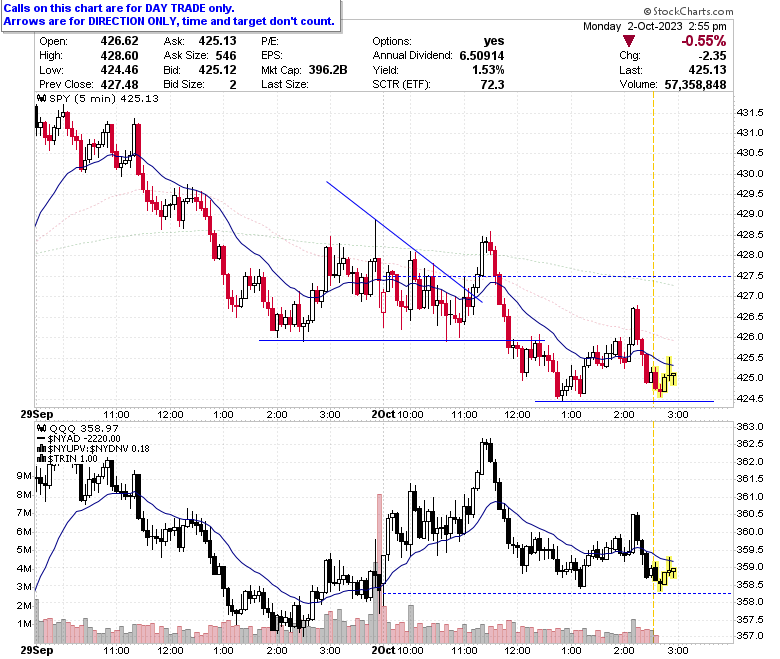Select the SPY (5 min) chart legend
The width and height of the screenshot is (780, 659).
[103, 98]
